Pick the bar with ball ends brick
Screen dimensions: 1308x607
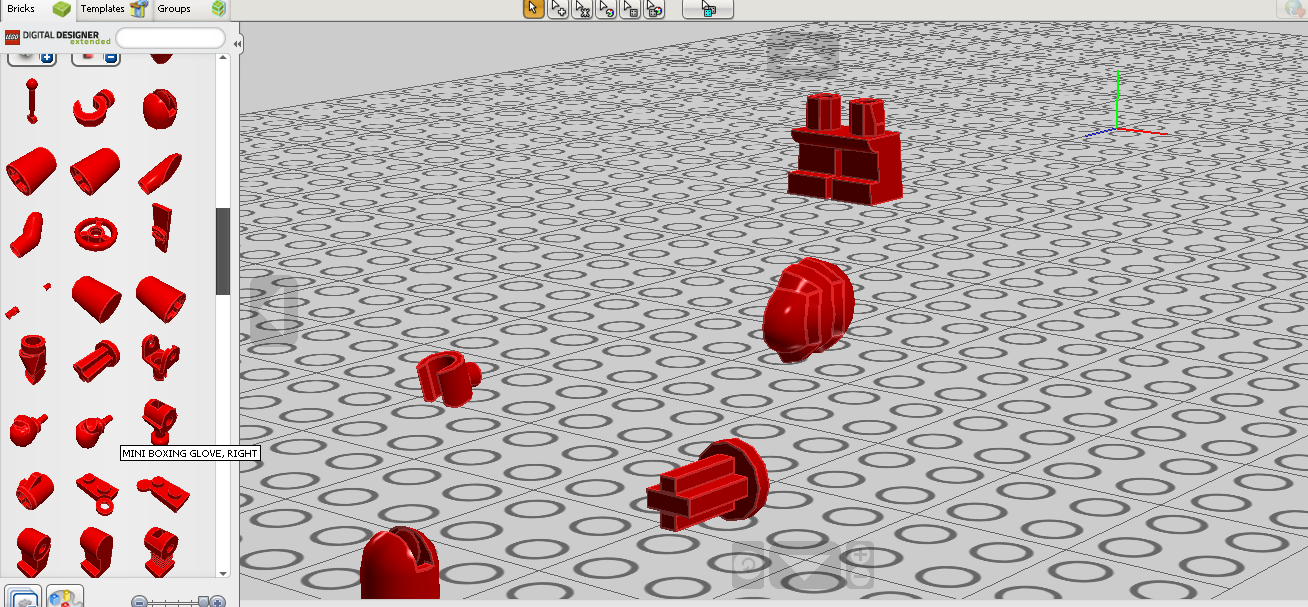click(x=32, y=101)
